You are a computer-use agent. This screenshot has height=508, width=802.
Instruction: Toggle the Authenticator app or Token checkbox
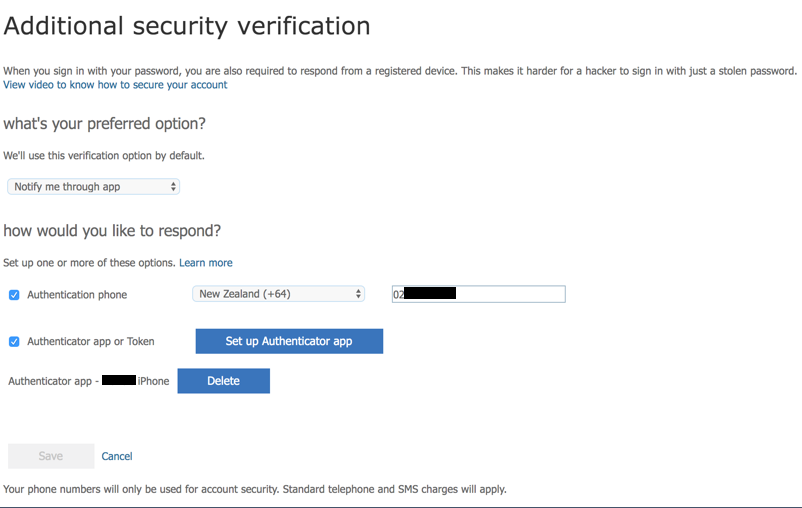coord(14,341)
